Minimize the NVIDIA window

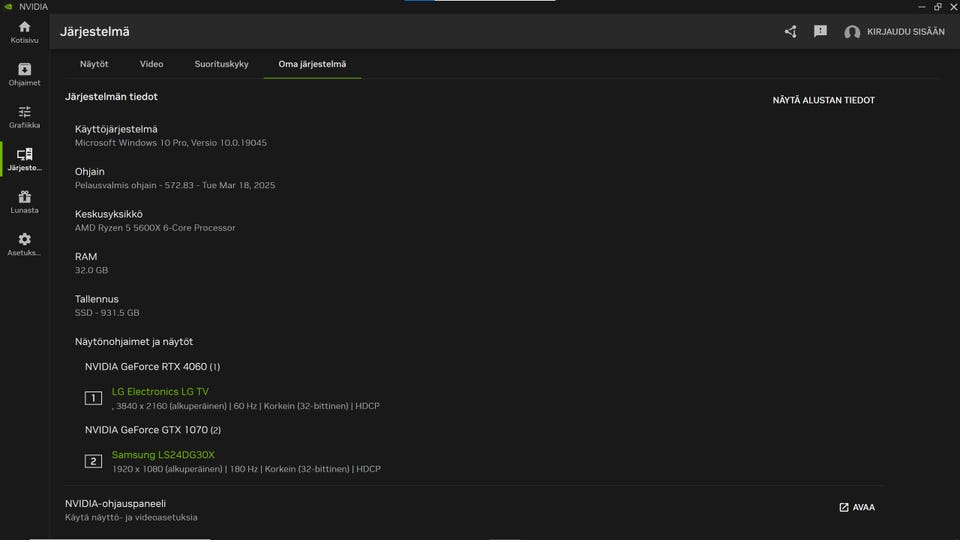pyautogui.click(x=921, y=7)
